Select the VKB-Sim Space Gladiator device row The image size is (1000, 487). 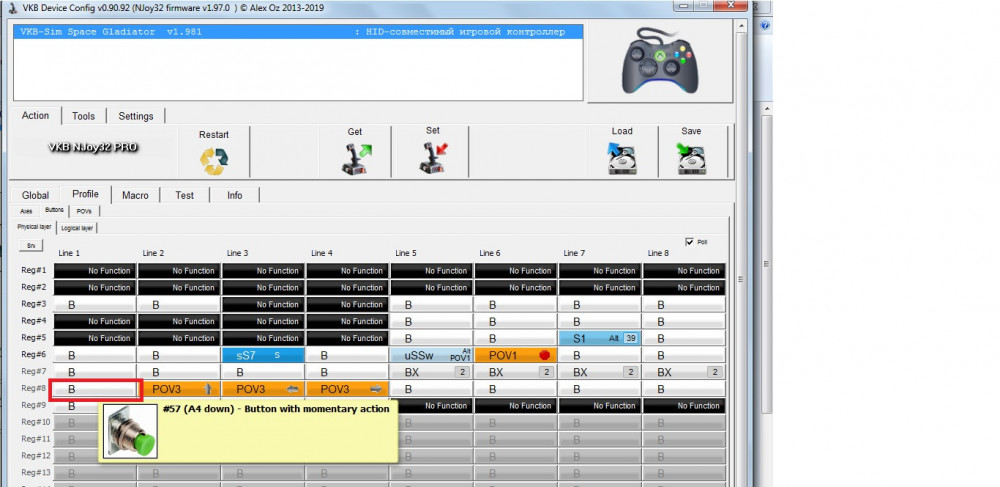tap(298, 32)
